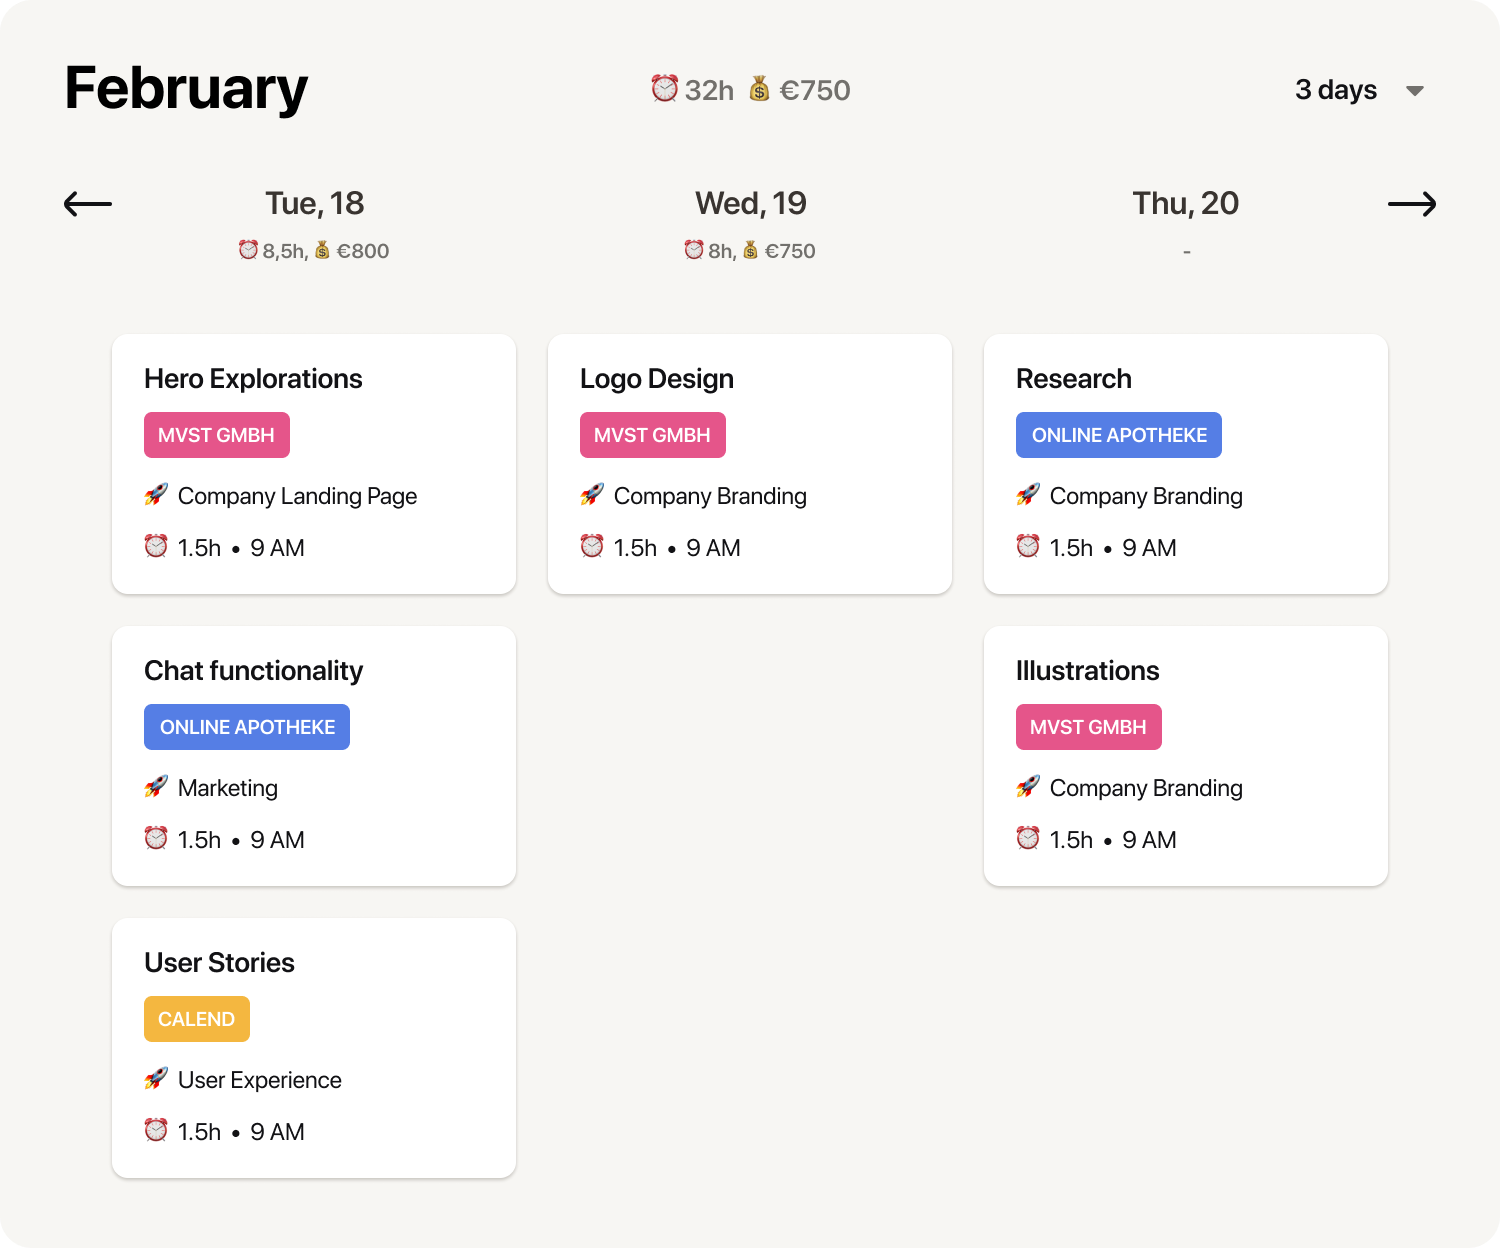Click clock icon on User Stories card
This screenshot has width=1500, height=1248.
coord(156,1130)
